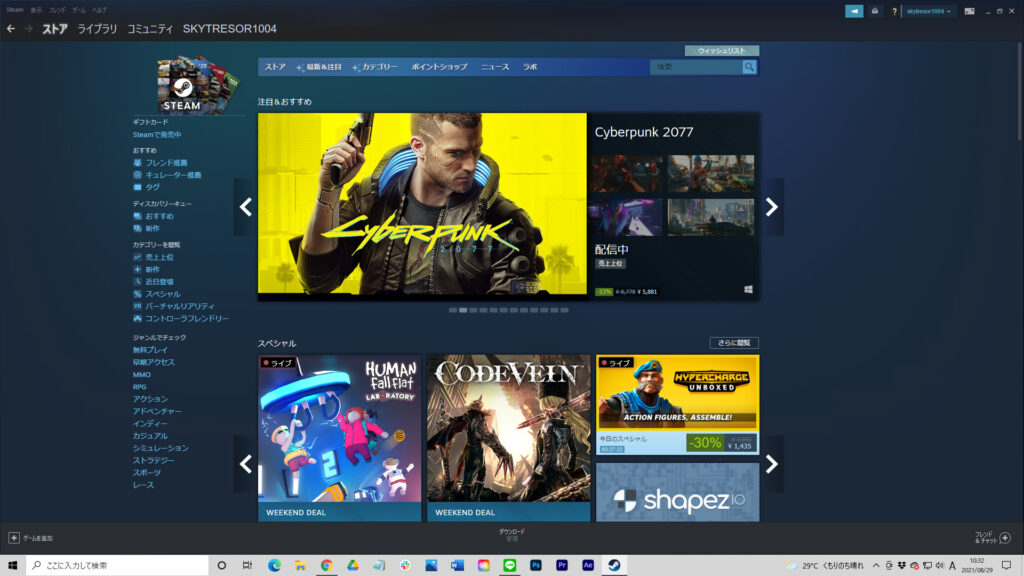Open the announcements megaphone icon
1024x576 pixels.
click(854, 11)
